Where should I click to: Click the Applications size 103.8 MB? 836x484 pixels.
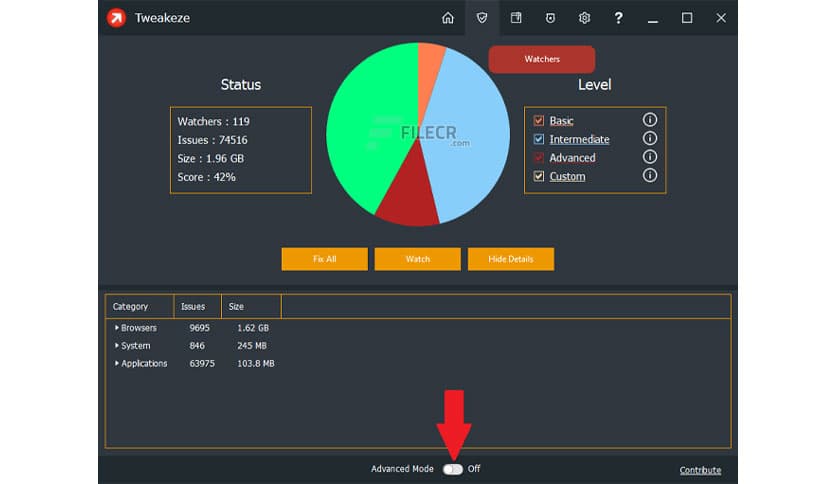[255, 363]
